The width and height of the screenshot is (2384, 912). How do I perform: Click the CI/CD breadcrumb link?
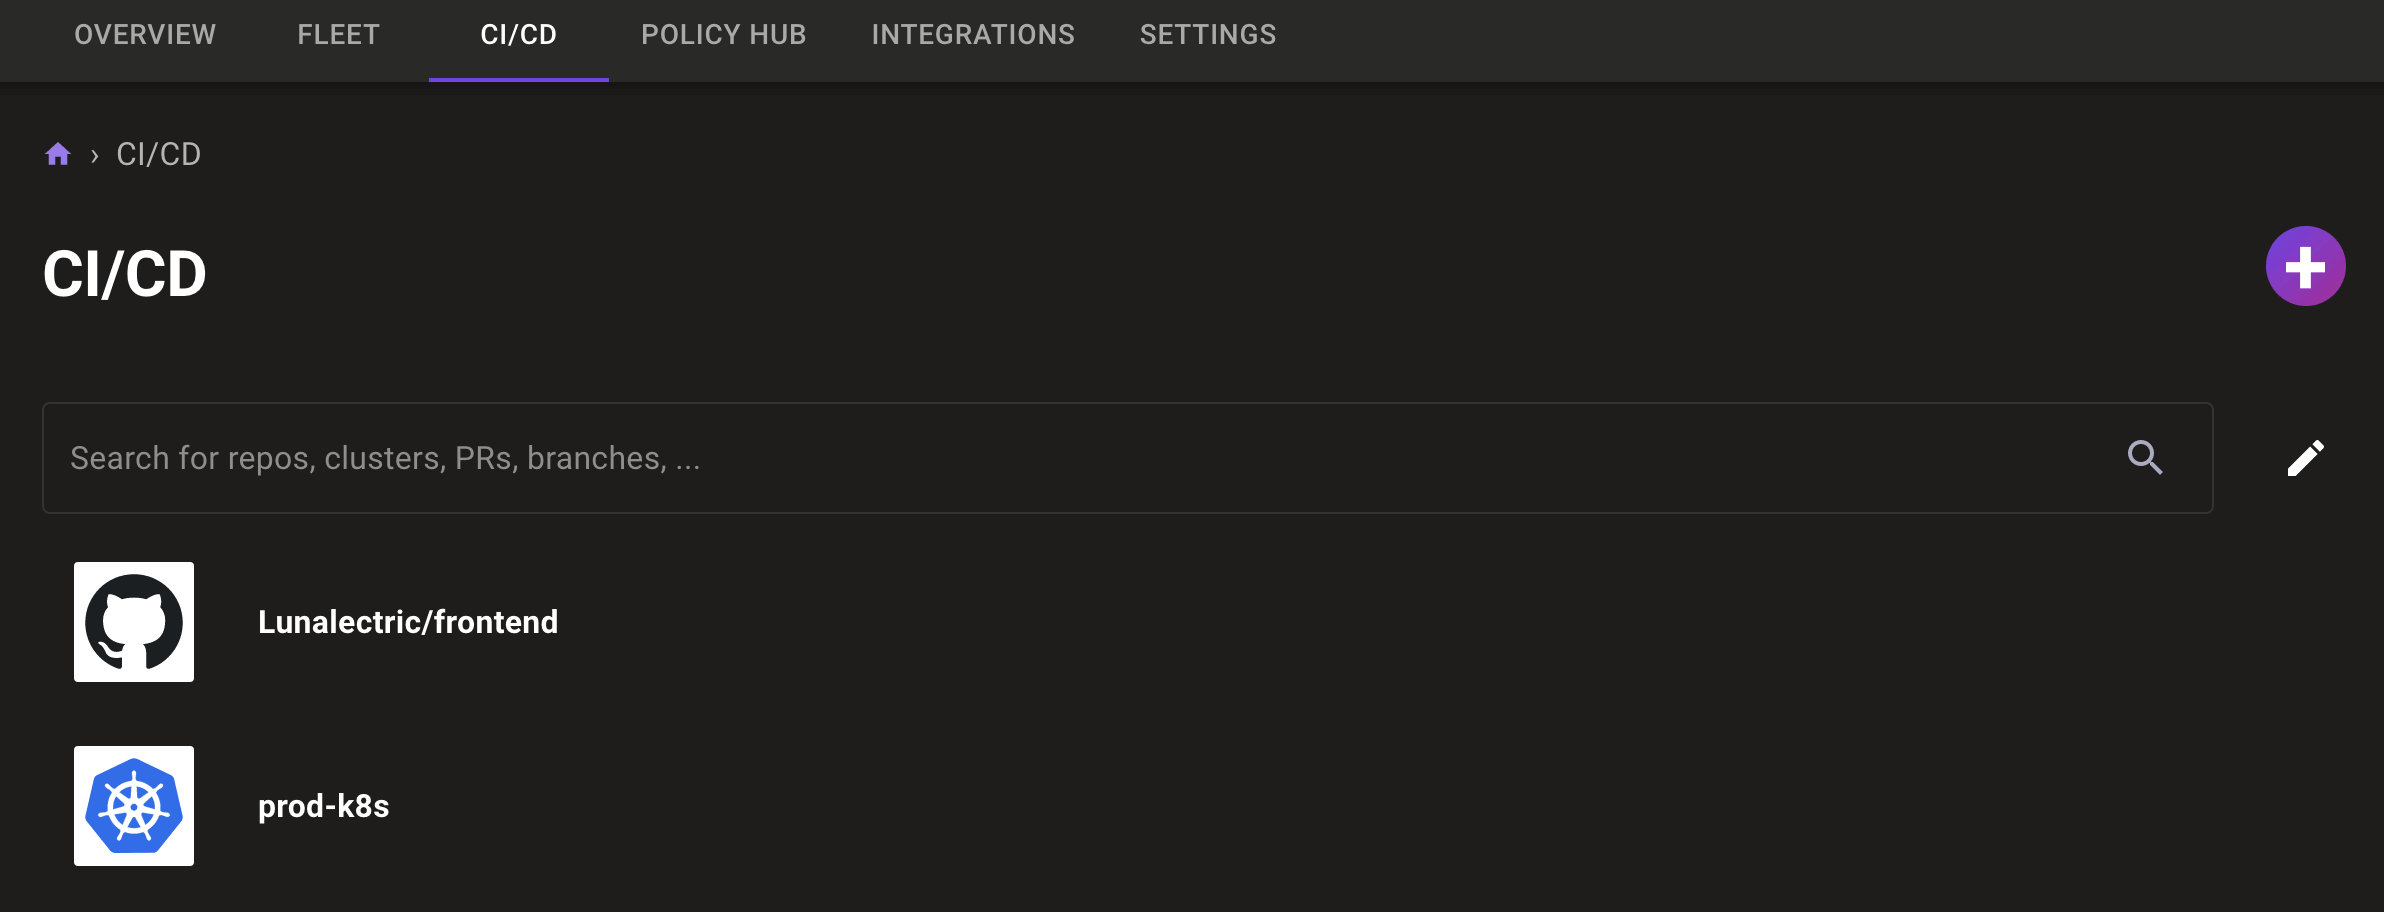tap(156, 152)
